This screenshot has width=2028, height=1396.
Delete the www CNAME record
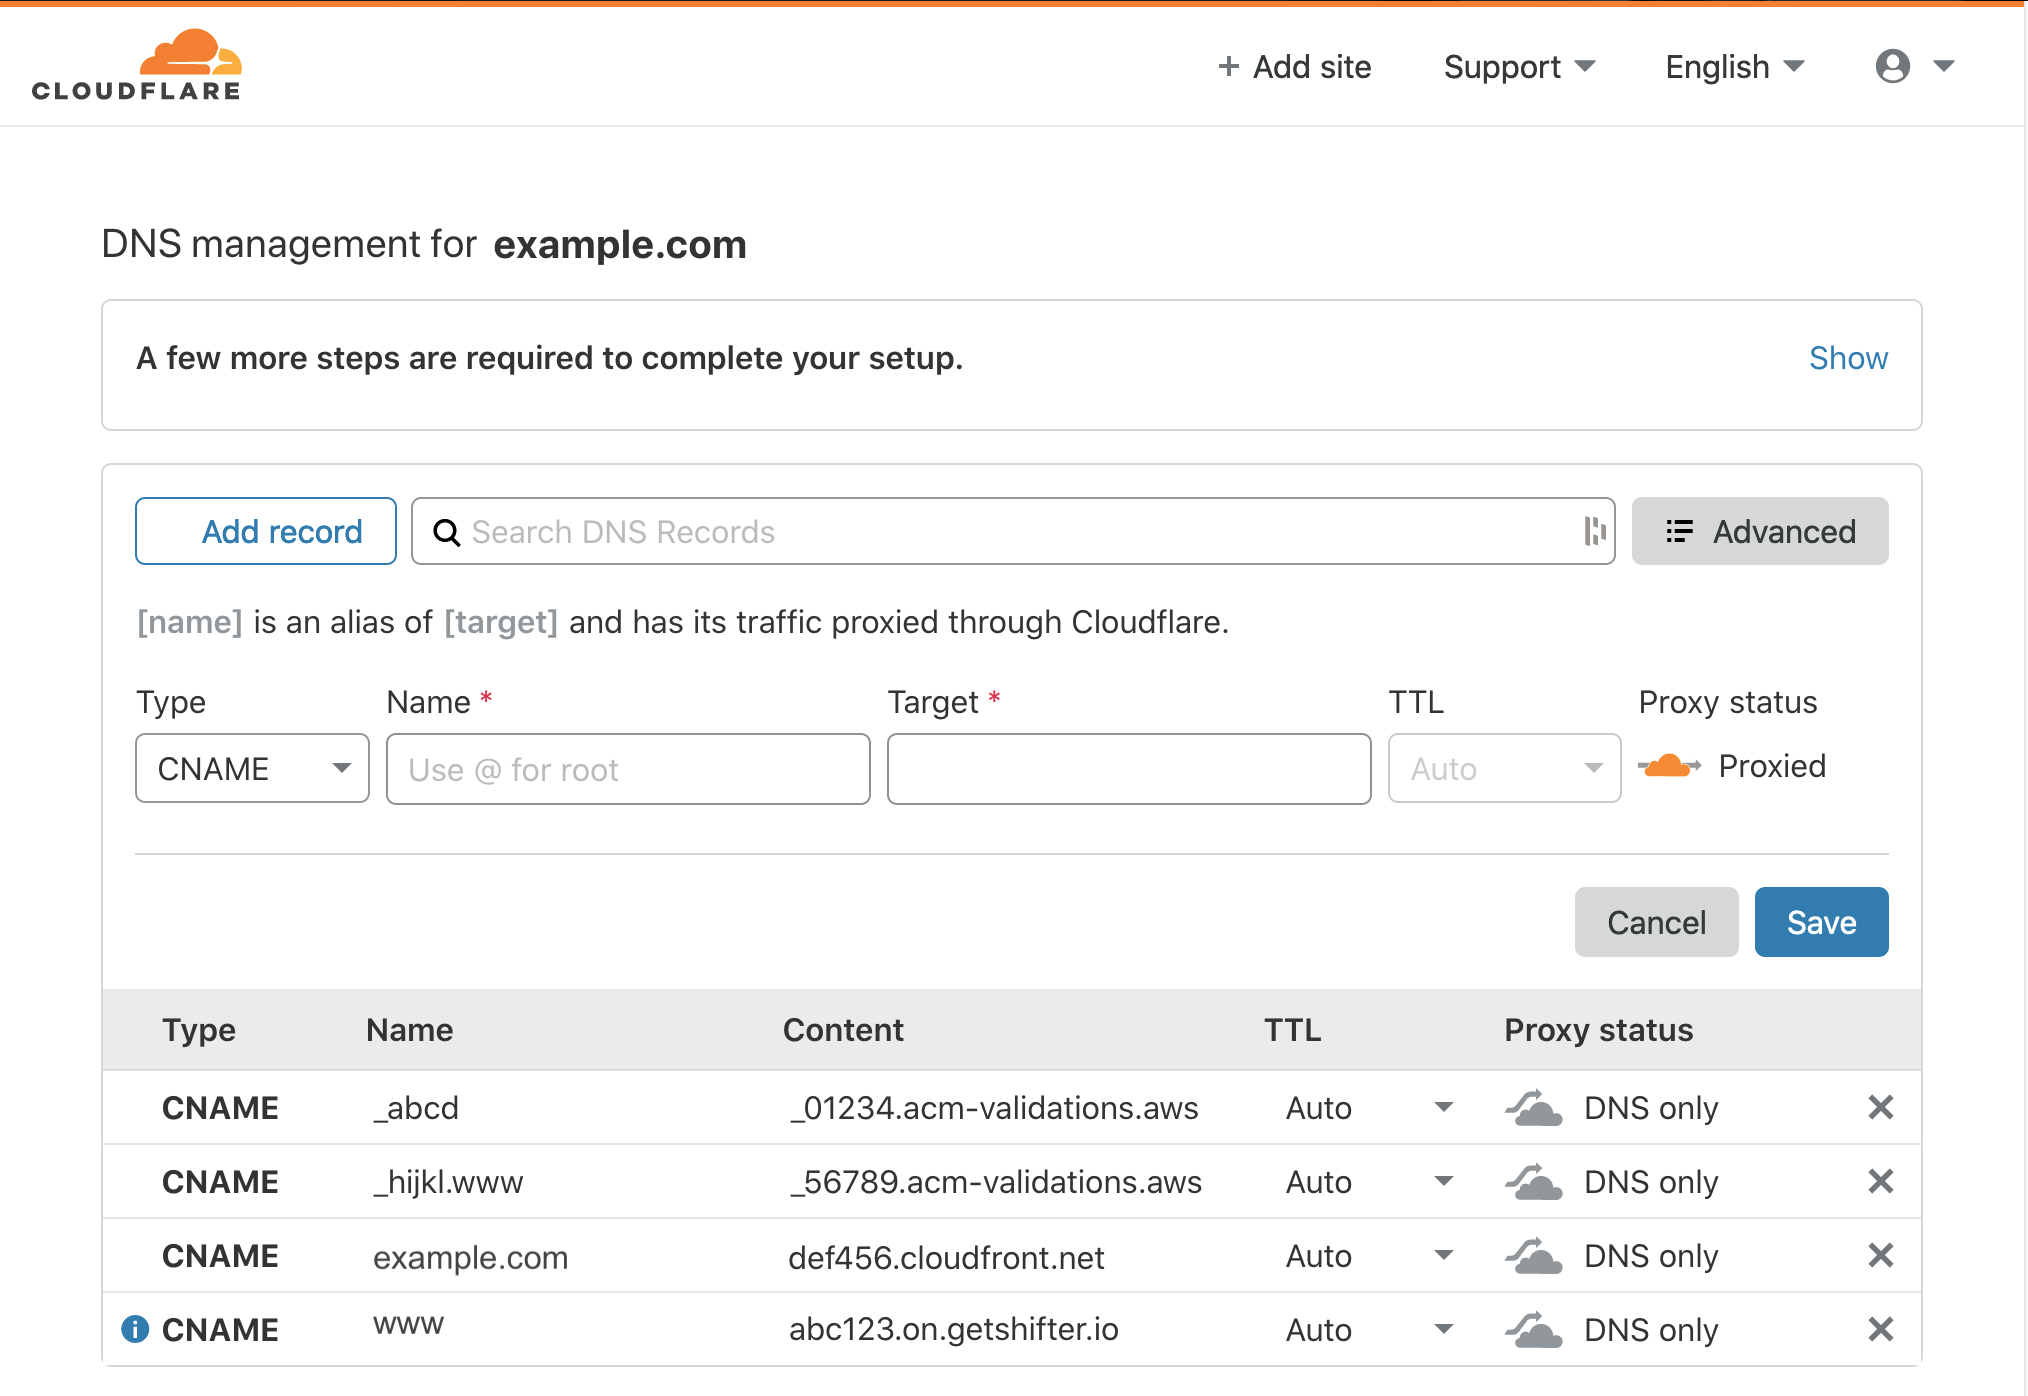pos(1880,1329)
